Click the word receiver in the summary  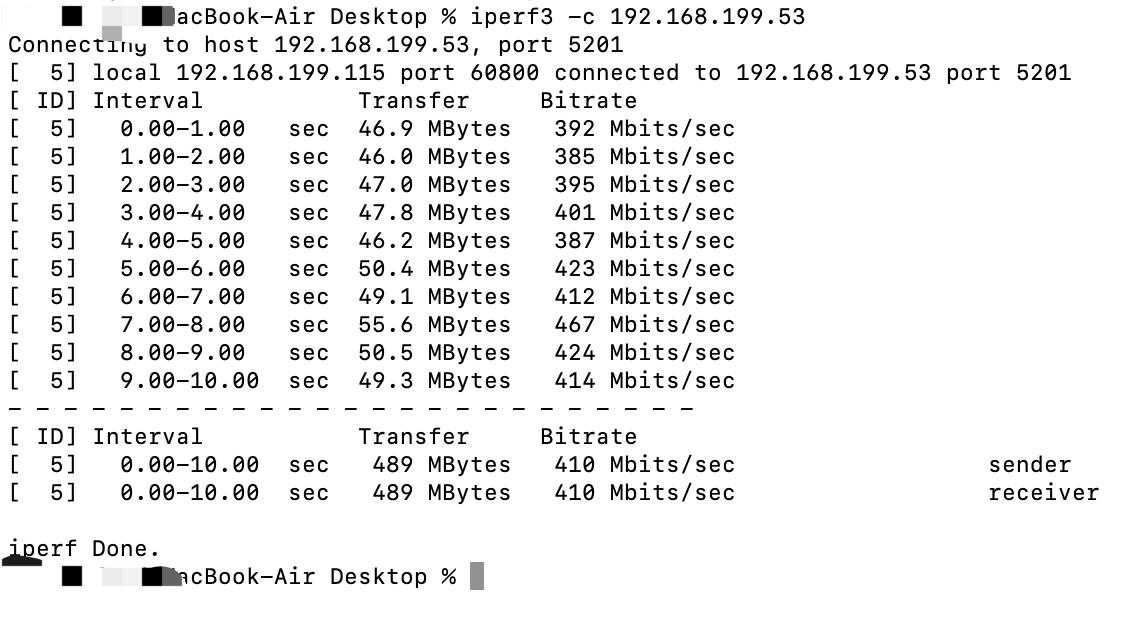pos(1043,493)
